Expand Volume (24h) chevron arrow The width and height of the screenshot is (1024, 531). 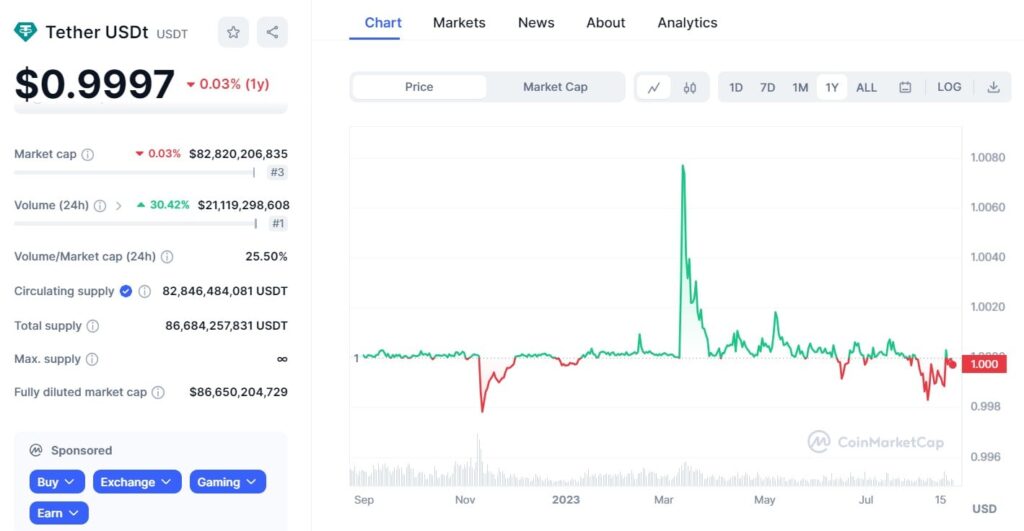click(118, 206)
